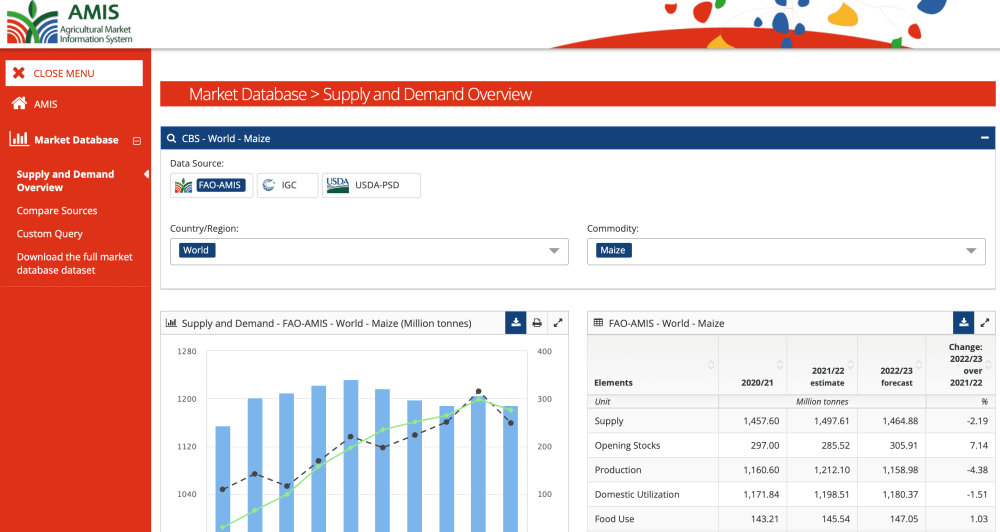
Task: Select FAO-AMIS as data source
Action: (x=211, y=185)
